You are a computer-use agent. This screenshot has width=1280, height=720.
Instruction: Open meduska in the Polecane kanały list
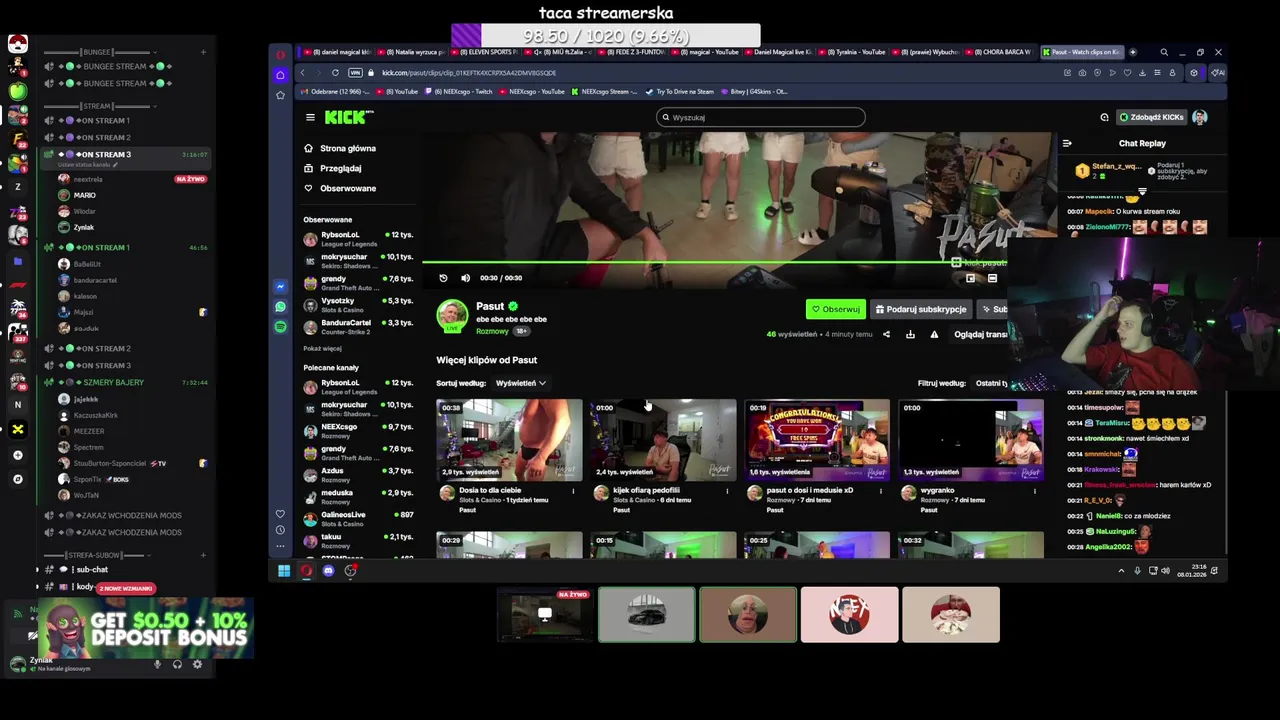tap(358, 497)
